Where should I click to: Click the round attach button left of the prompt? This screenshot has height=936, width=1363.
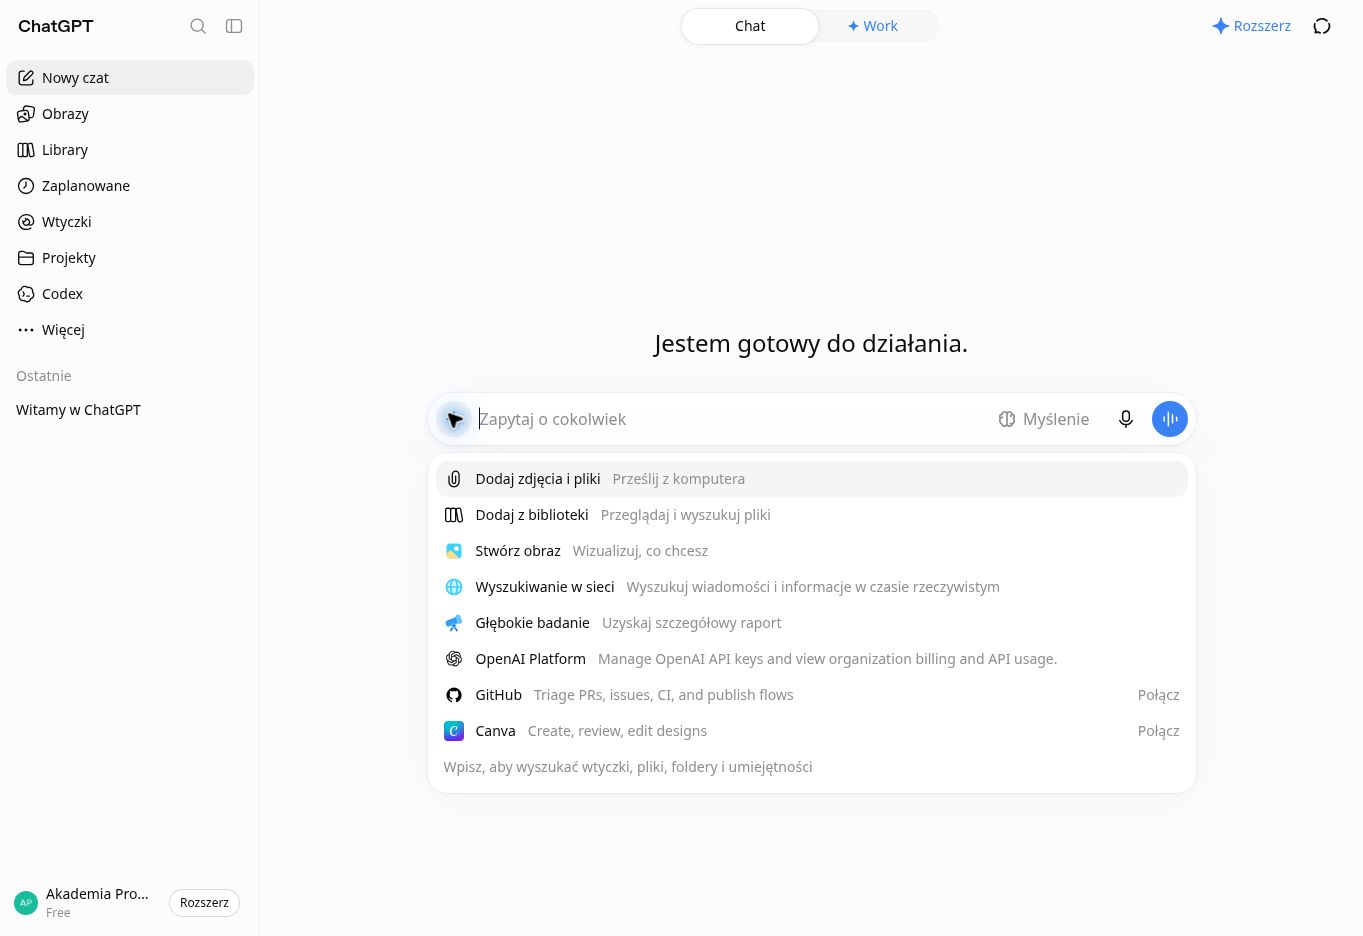[454, 419]
